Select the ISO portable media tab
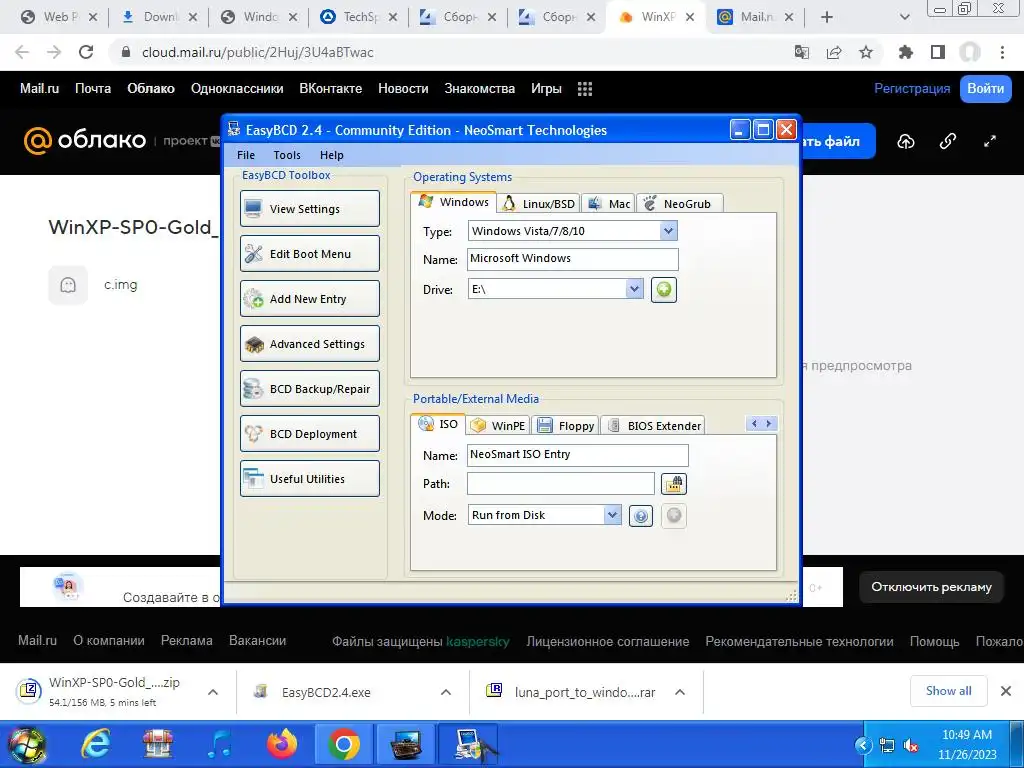Image resolution: width=1024 pixels, height=768 pixels. [438, 424]
